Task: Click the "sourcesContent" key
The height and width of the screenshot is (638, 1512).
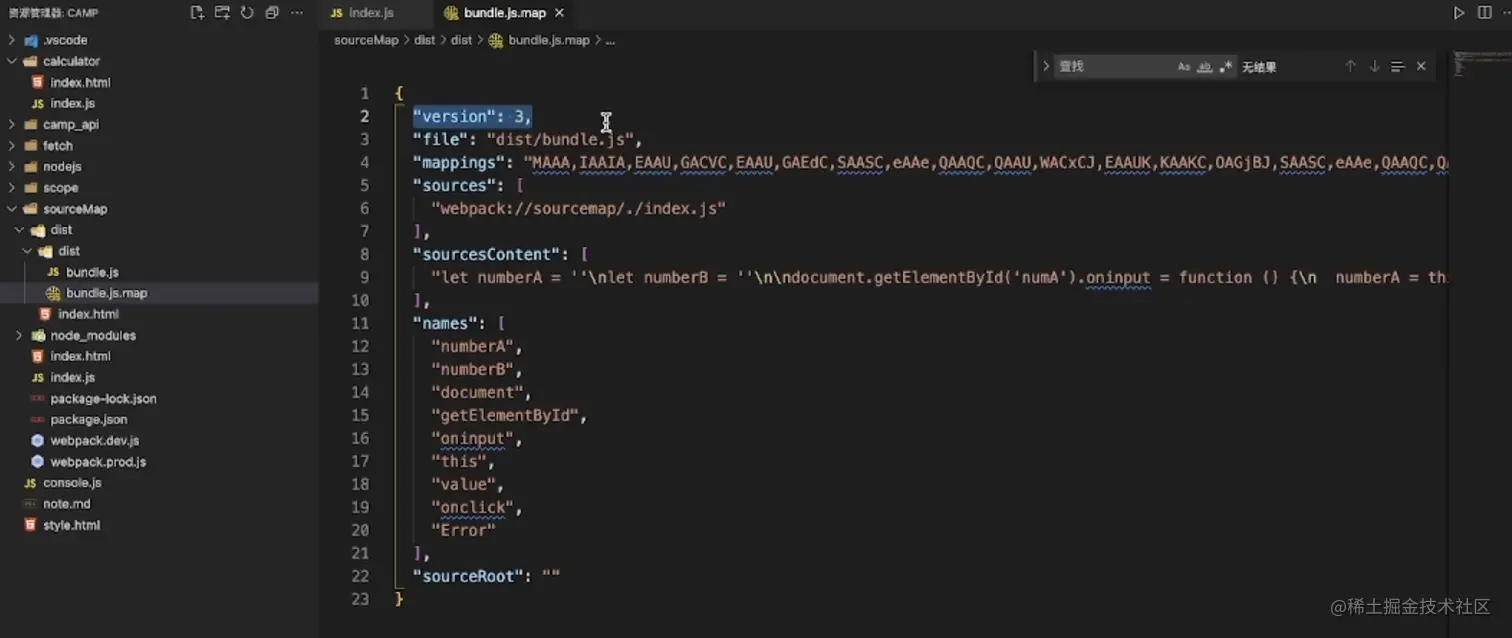Action: [487, 254]
